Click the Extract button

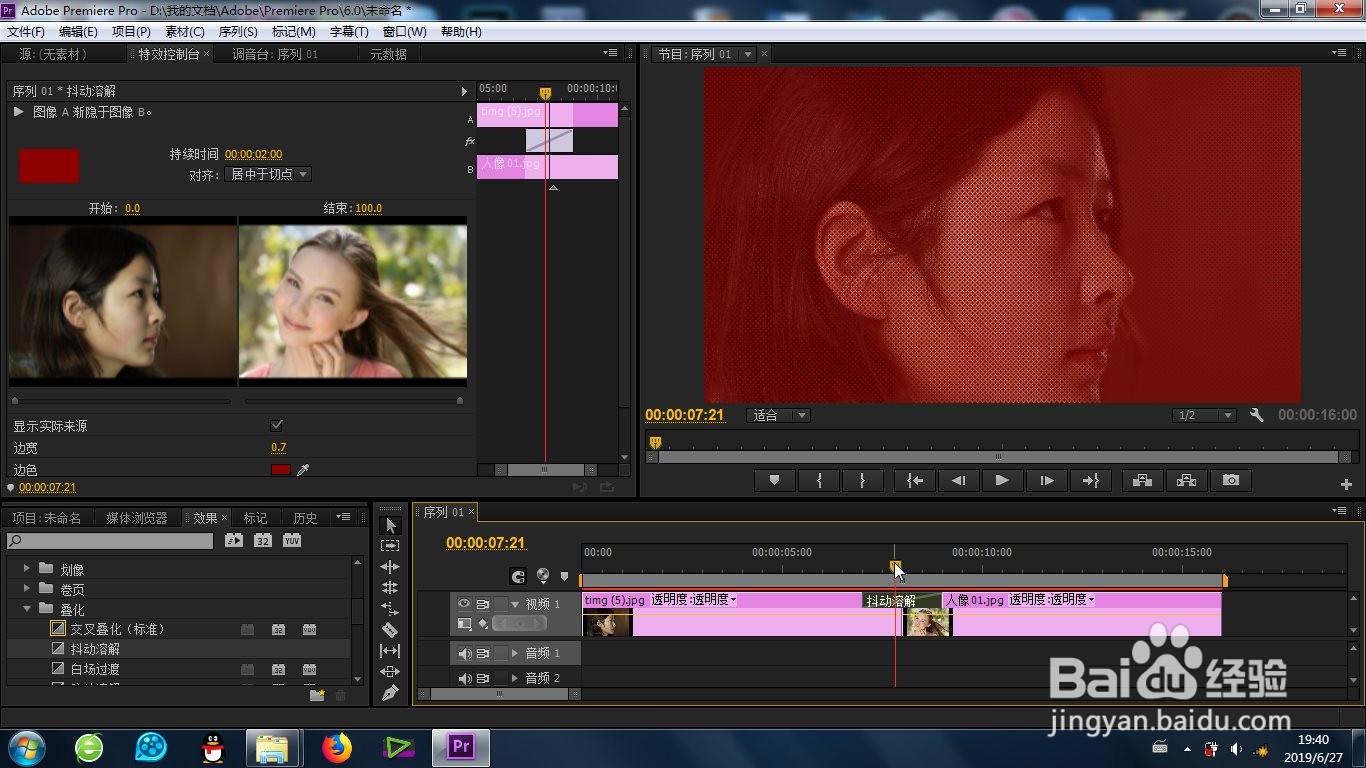tap(1186, 481)
